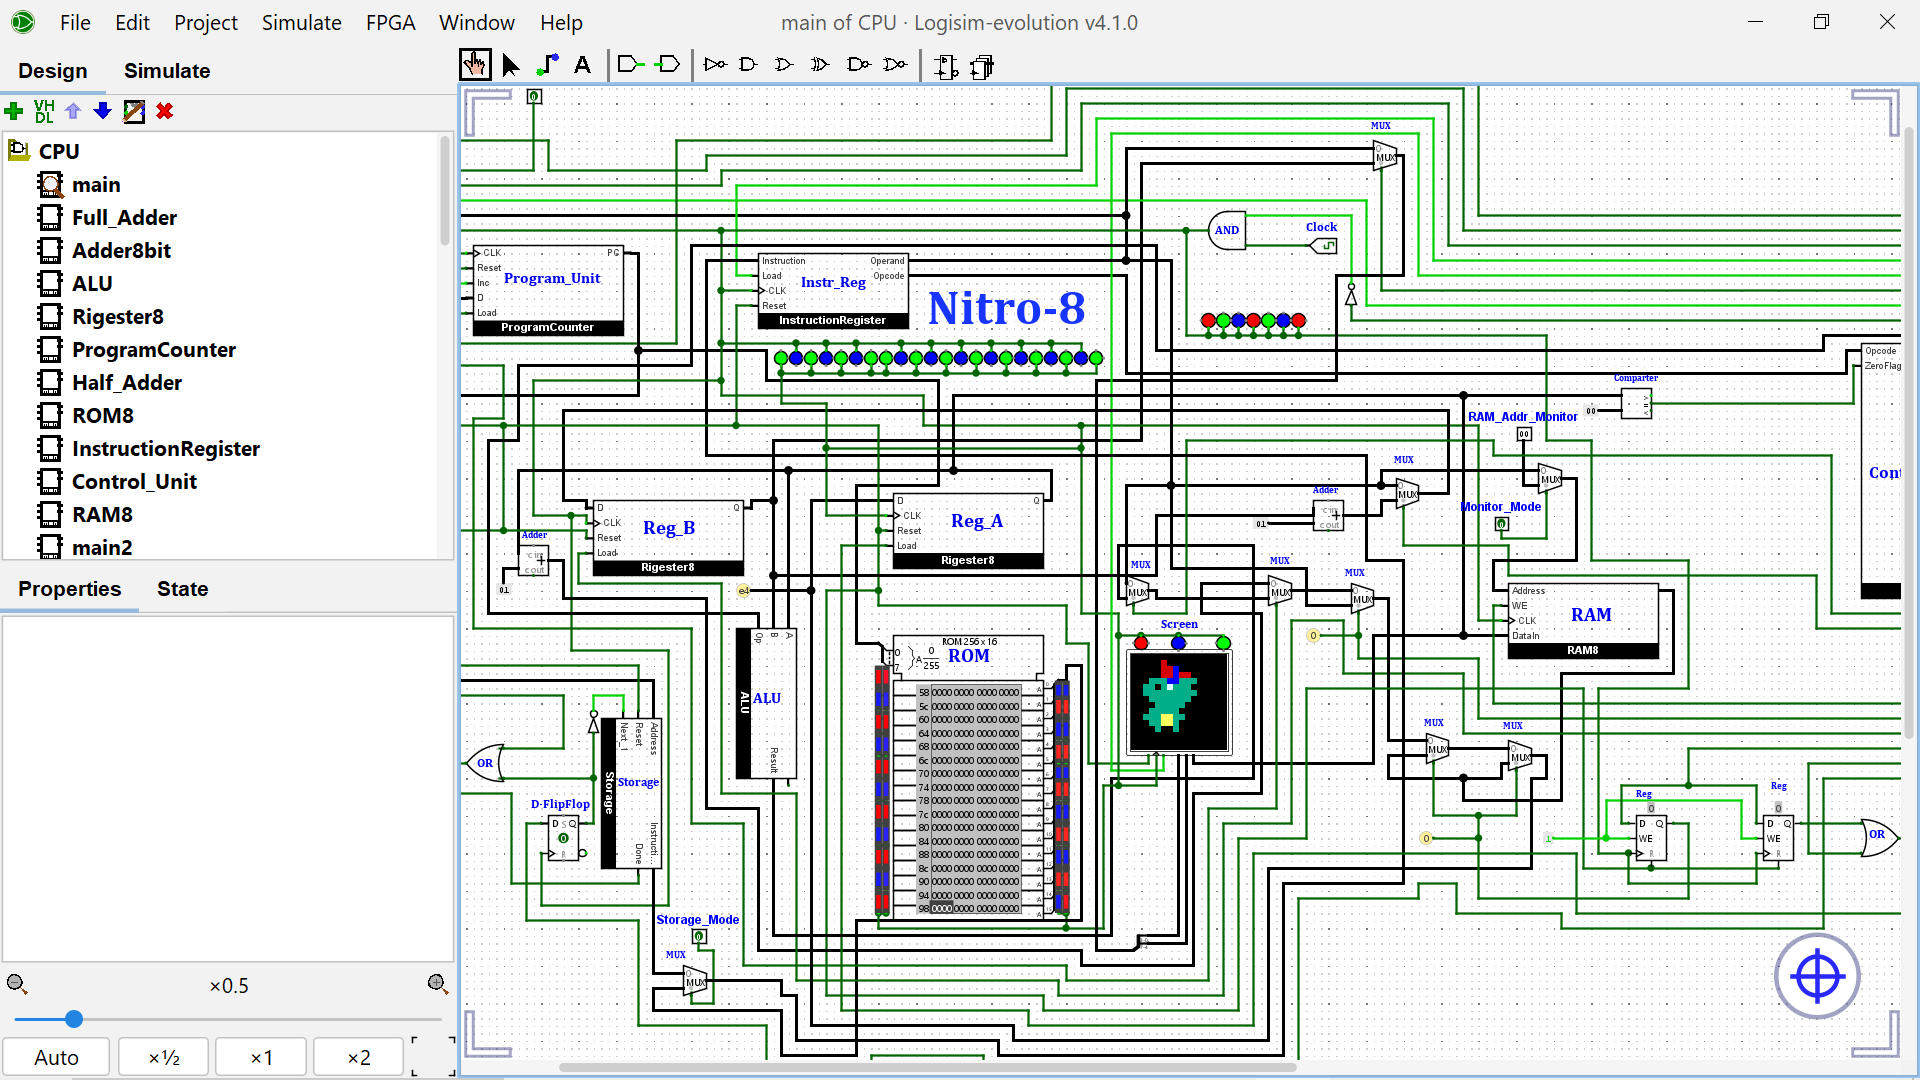Zoom in with plus magnifier icon
The height and width of the screenshot is (1080, 1920).
click(438, 984)
